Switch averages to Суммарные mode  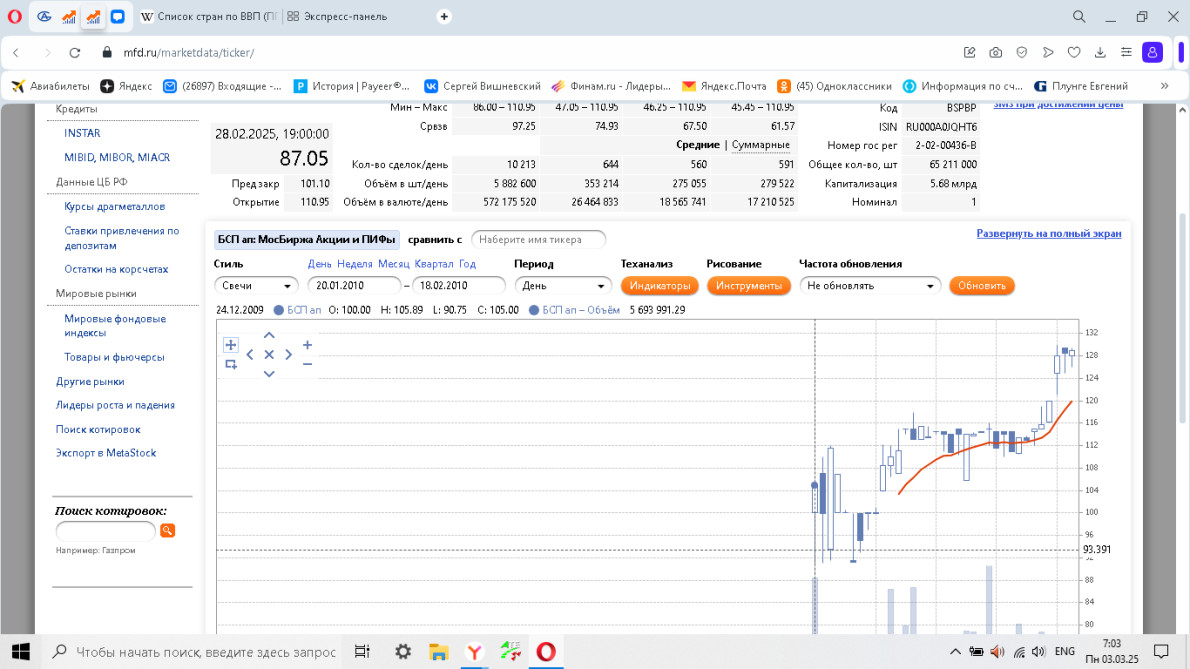point(760,145)
